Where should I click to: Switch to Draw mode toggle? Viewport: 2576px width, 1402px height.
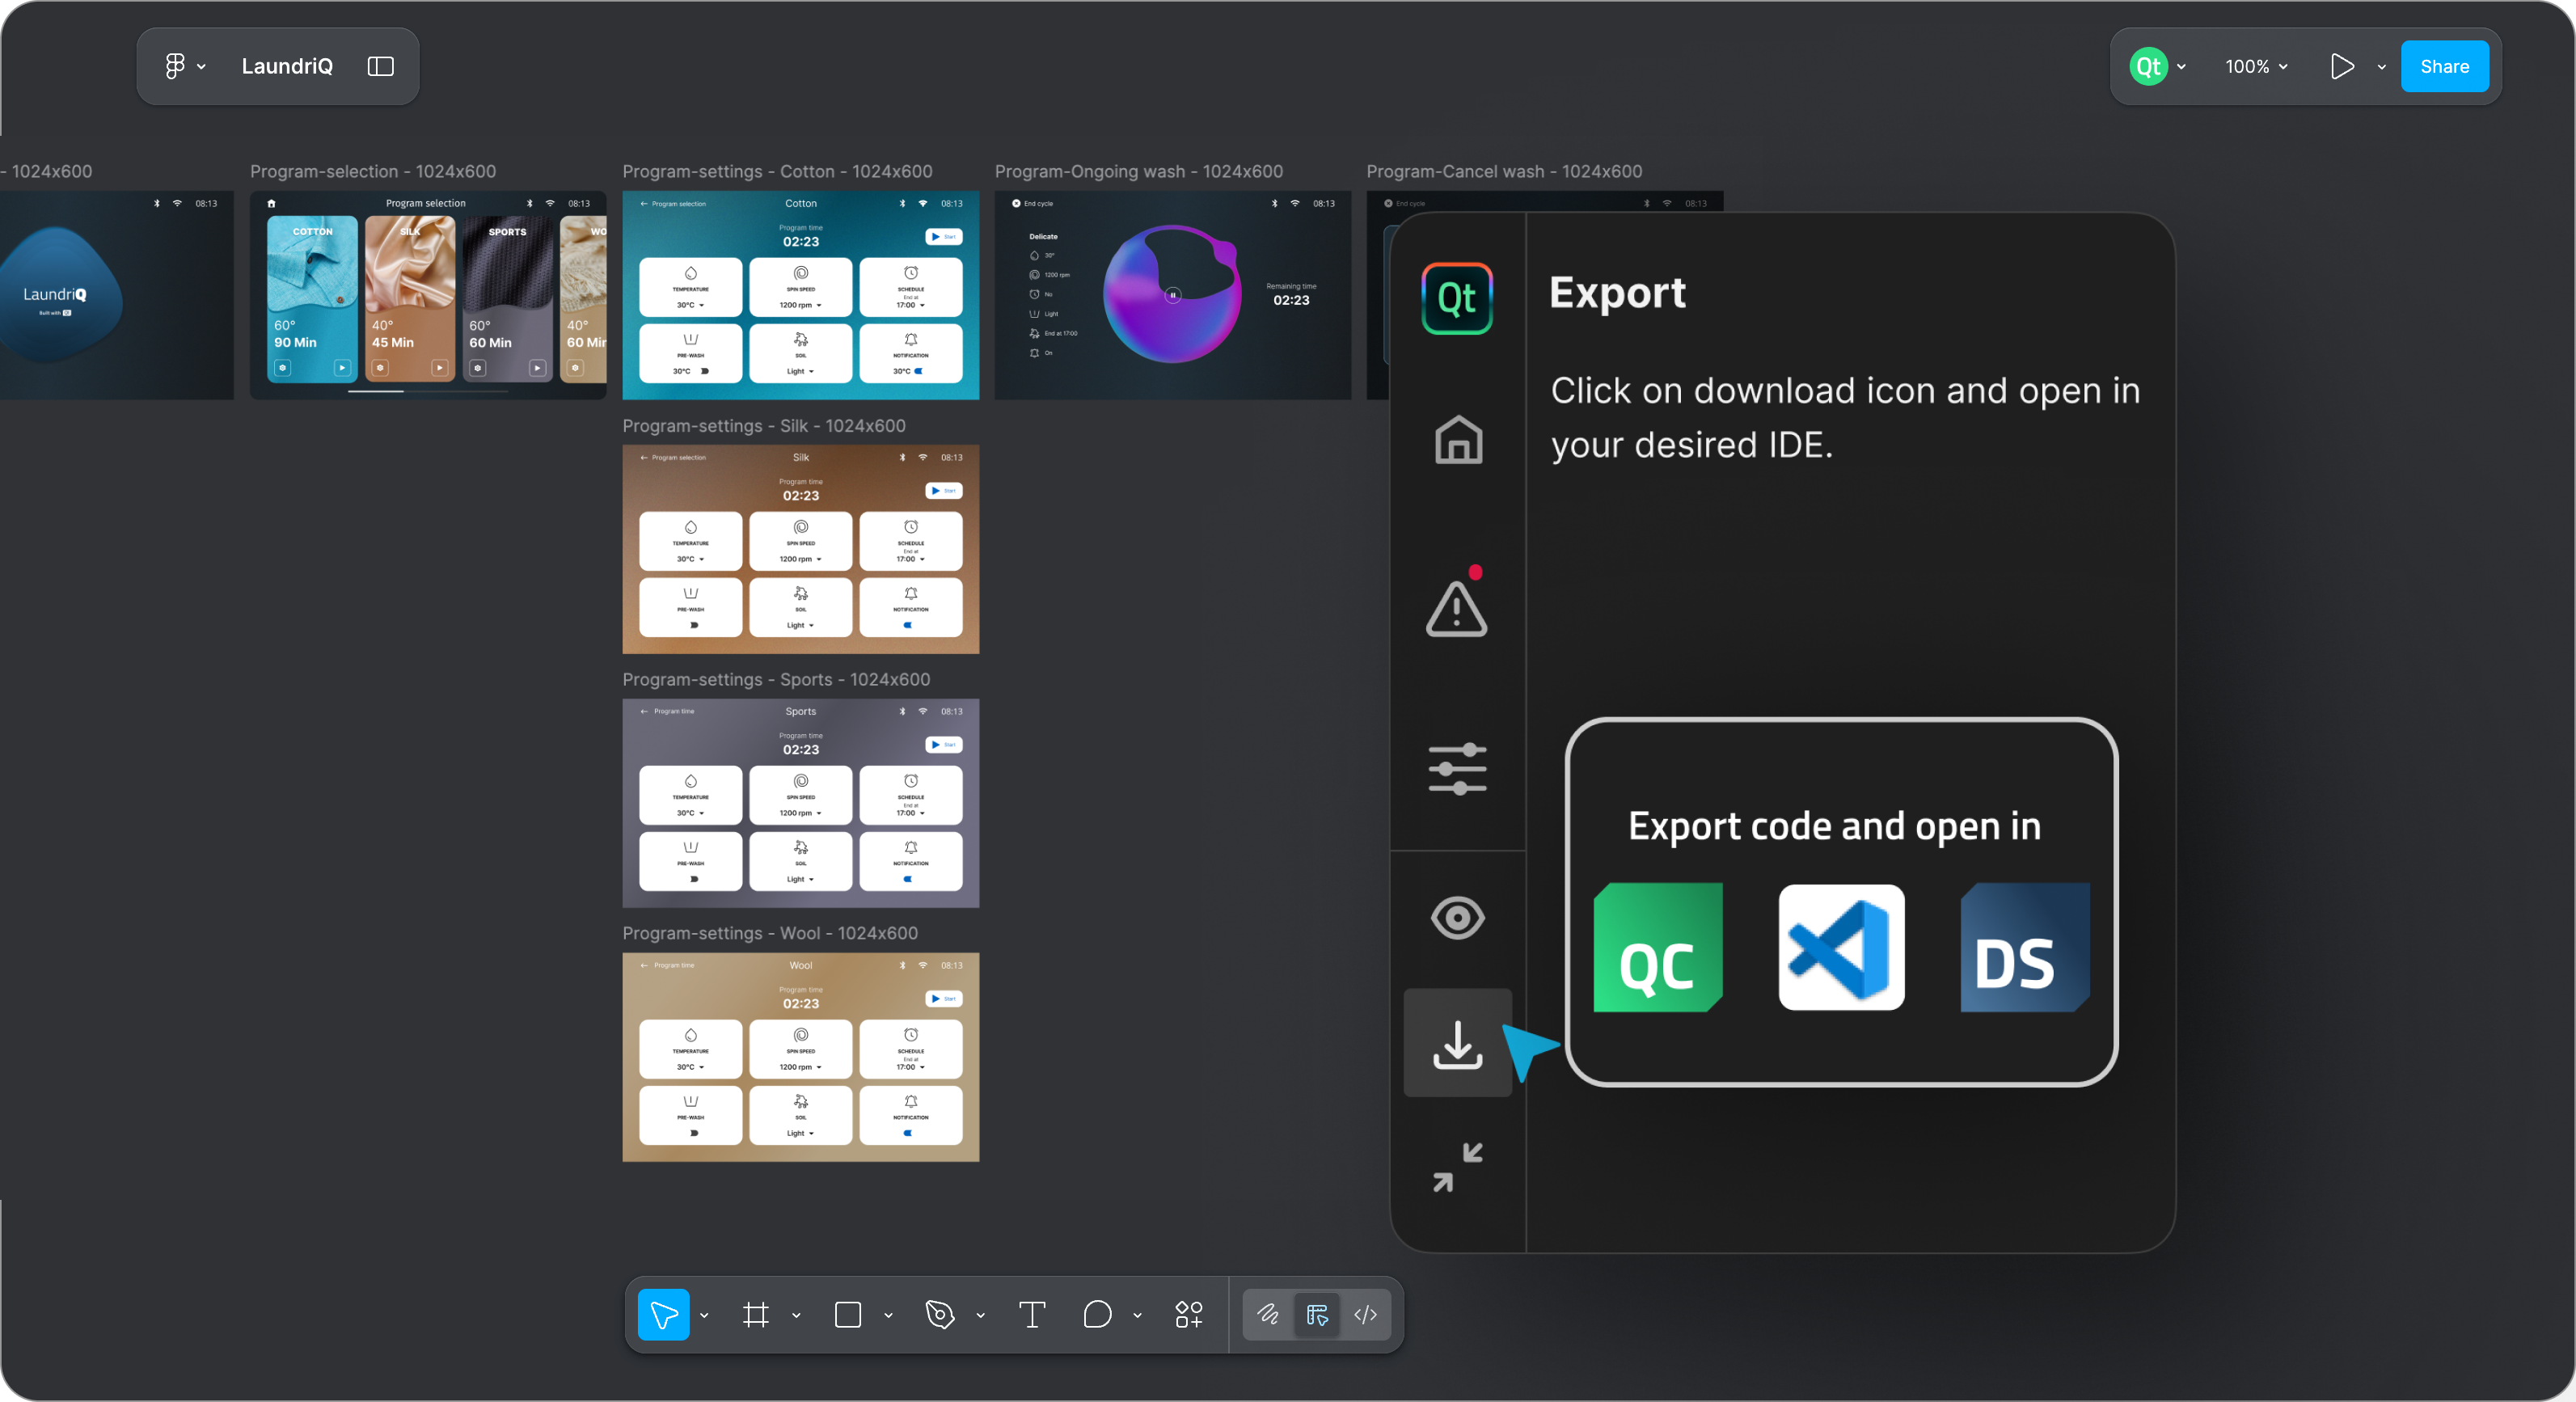[x=1268, y=1314]
